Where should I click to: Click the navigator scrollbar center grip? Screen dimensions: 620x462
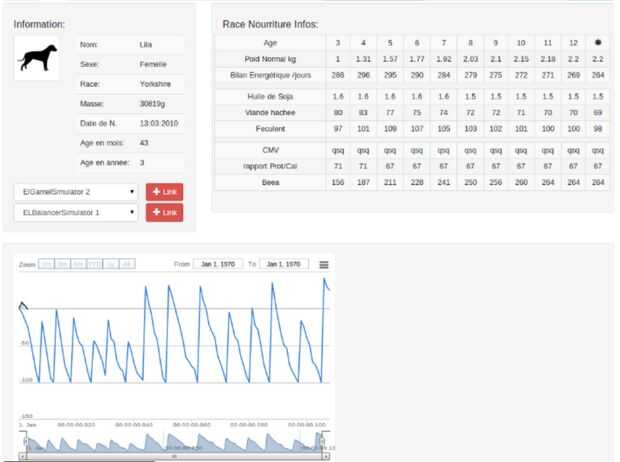coord(174,456)
